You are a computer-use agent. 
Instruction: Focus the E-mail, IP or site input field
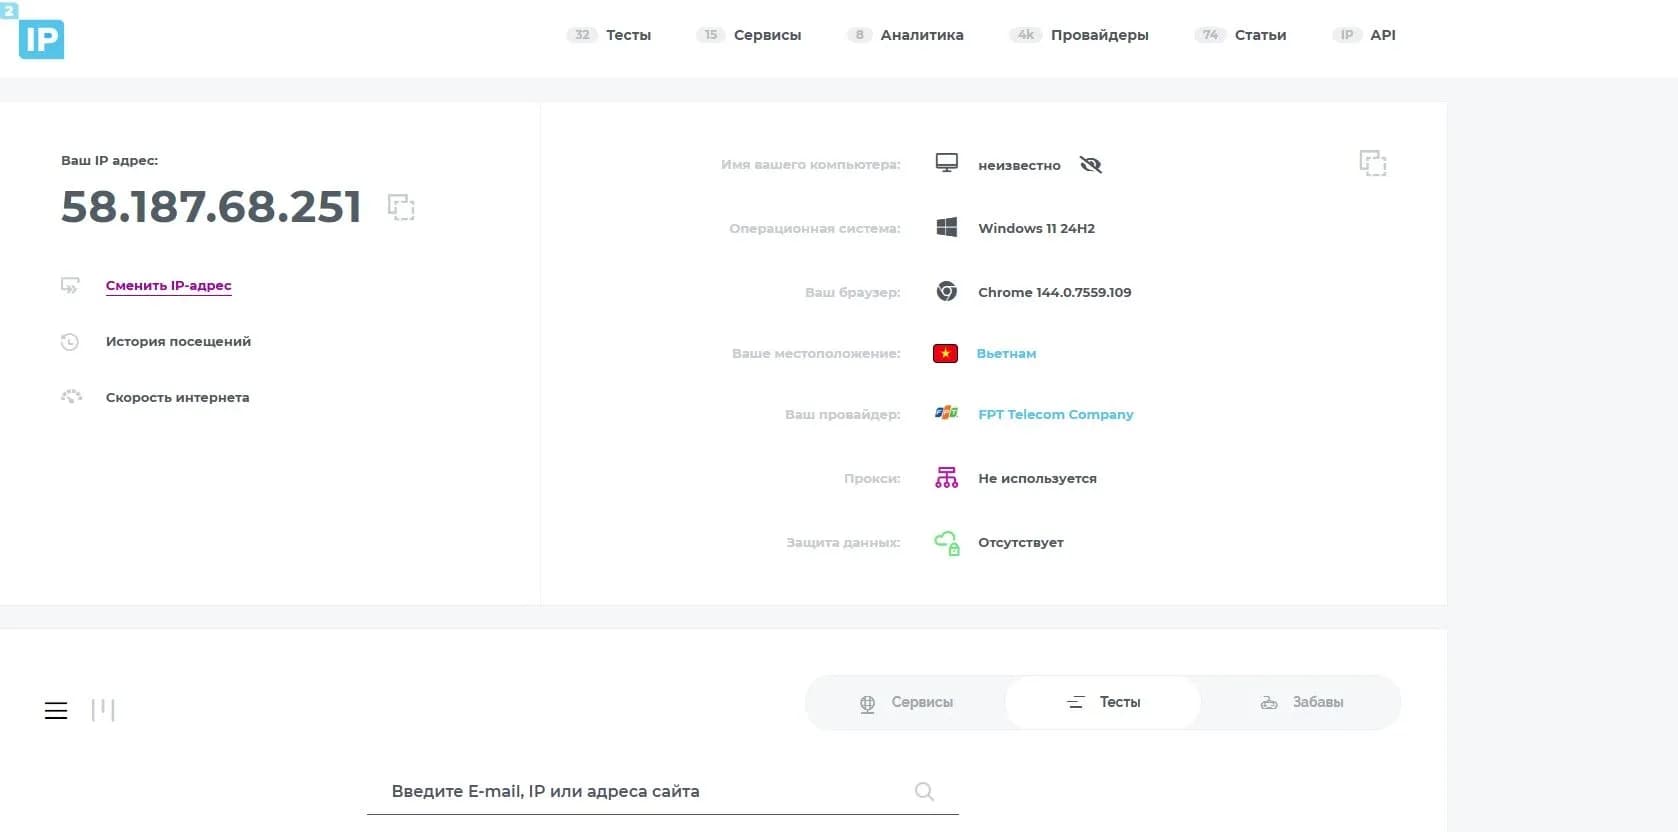pyautogui.click(x=640, y=791)
